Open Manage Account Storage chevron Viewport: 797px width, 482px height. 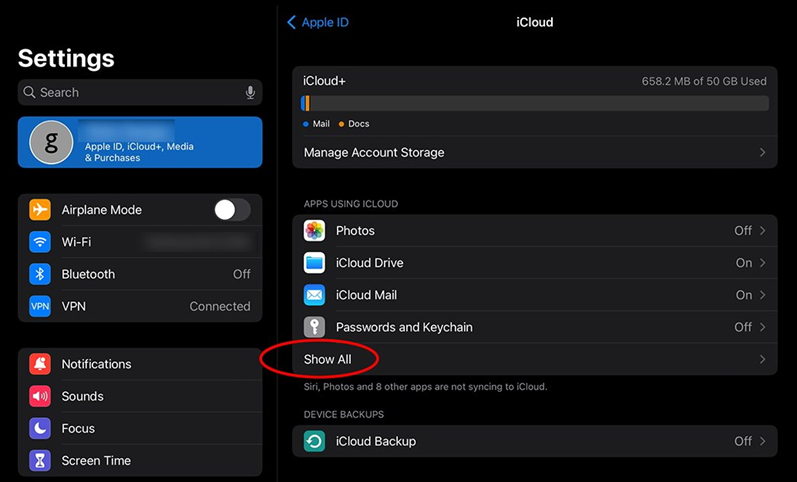coord(762,153)
